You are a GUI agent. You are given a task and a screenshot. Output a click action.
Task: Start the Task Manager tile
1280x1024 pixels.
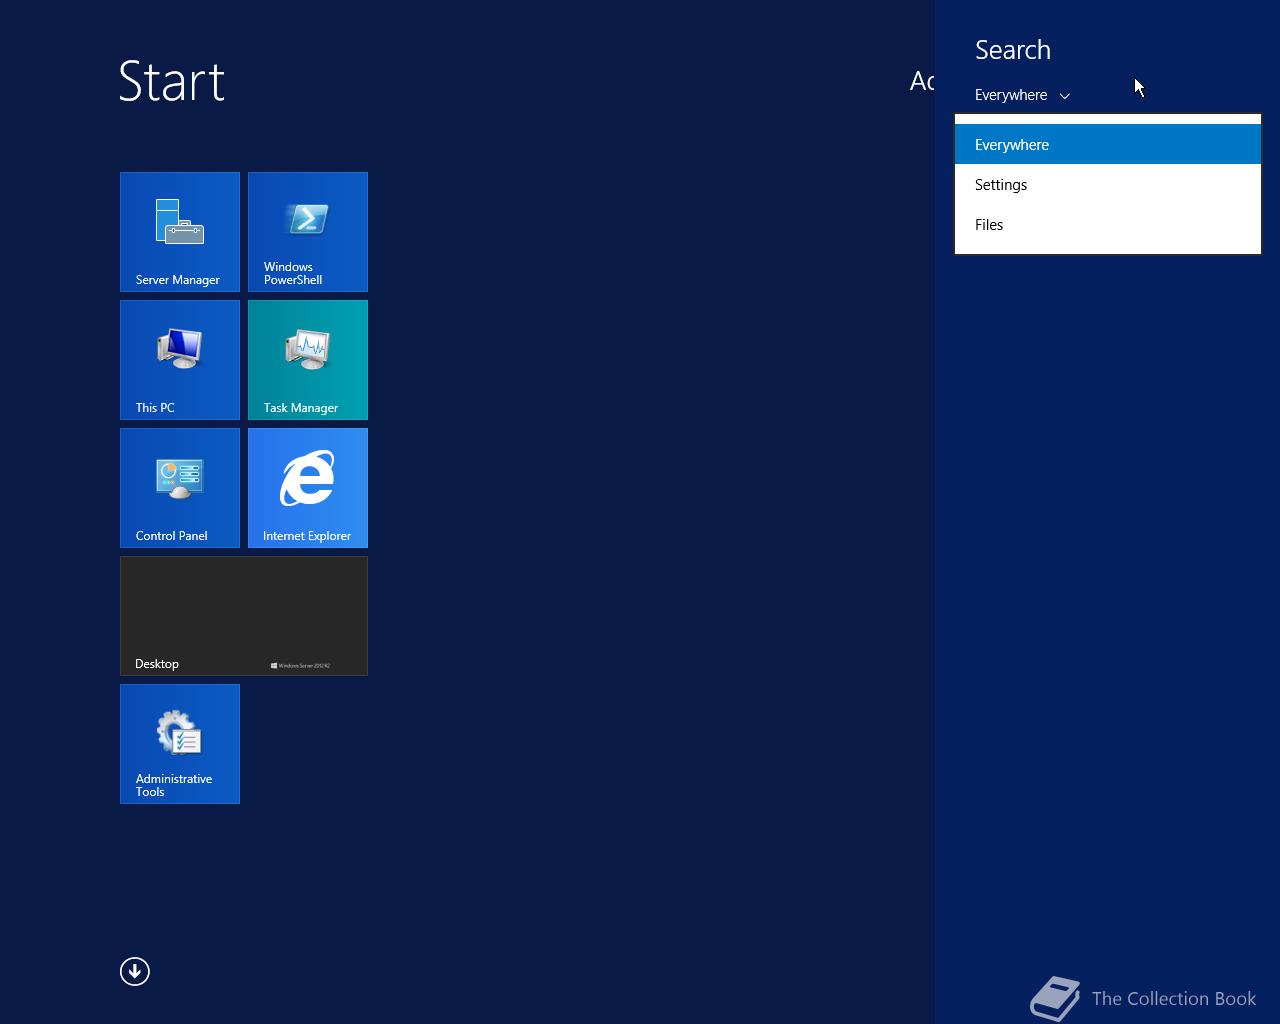pos(308,360)
